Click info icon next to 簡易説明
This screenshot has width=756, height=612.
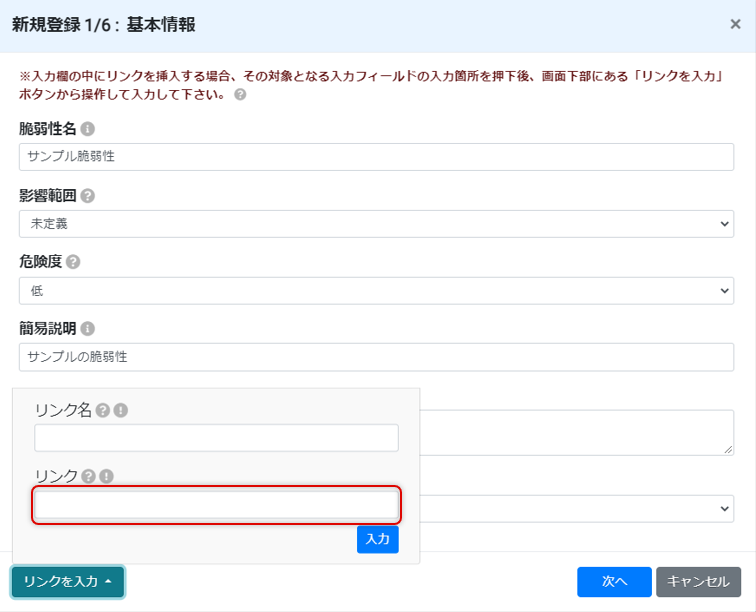(x=87, y=329)
